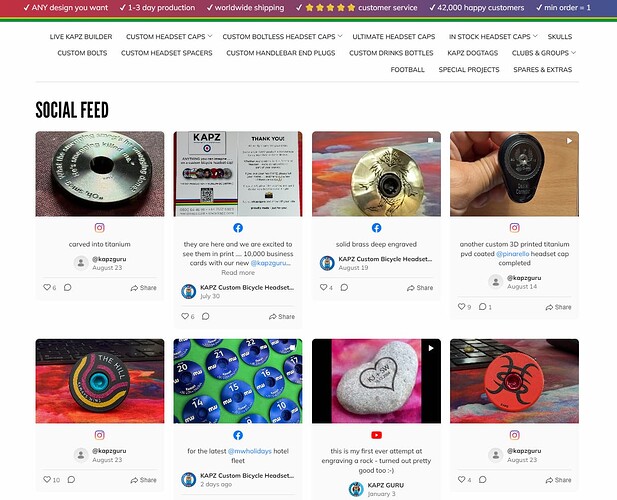This screenshot has width=617, height=500.
Task: Click Read more on business cards post
Action: click(x=238, y=273)
